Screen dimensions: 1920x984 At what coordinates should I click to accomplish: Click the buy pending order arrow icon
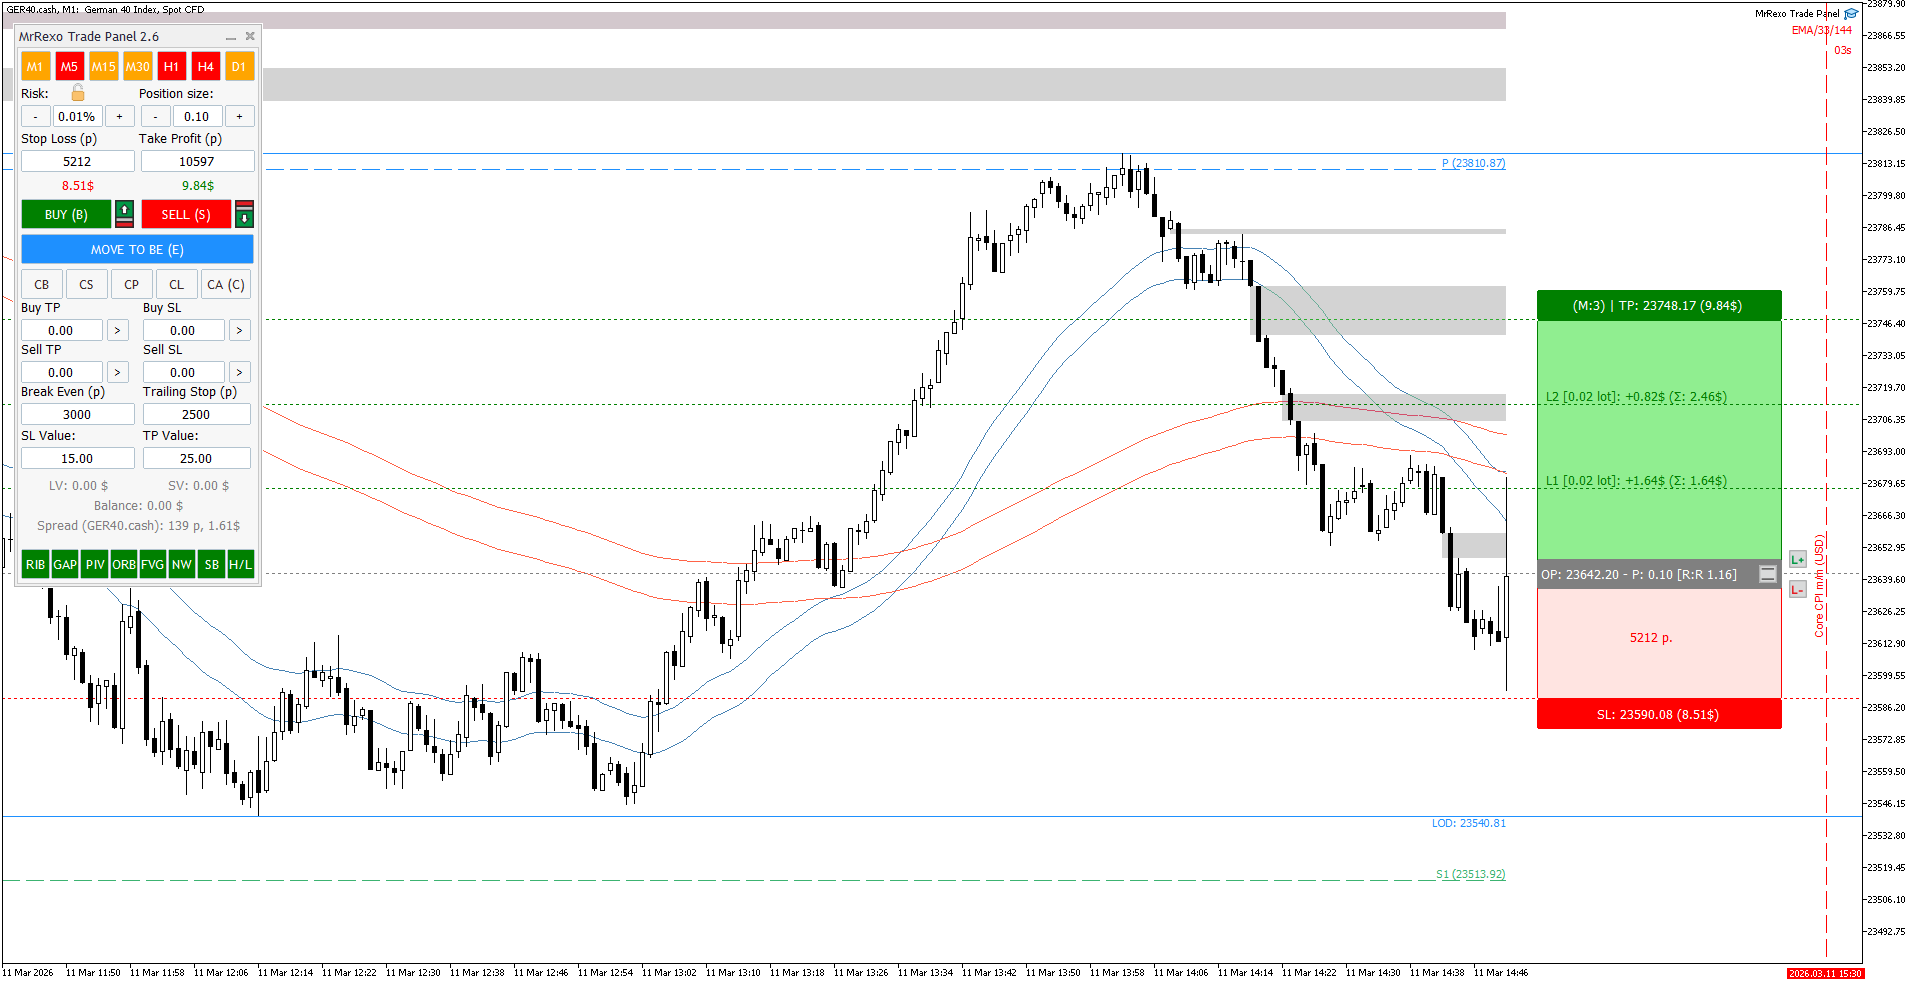click(x=124, y=214)
